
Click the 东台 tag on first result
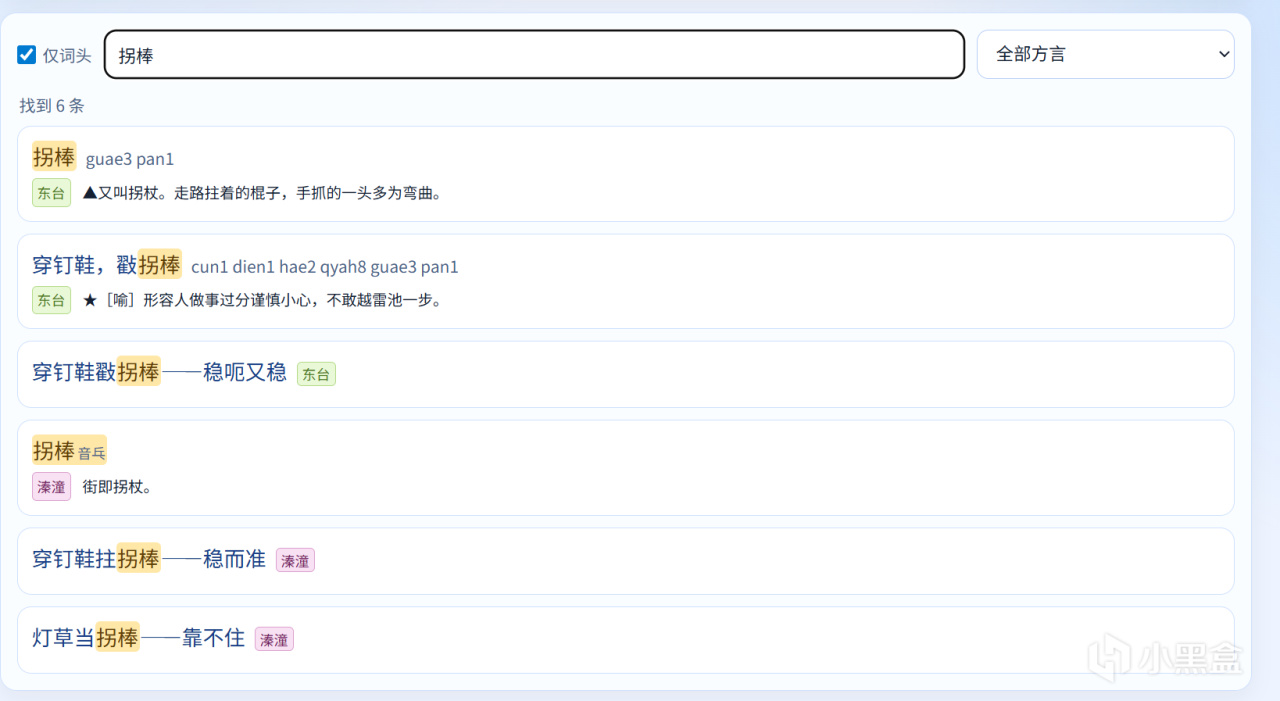coord(51,193)
